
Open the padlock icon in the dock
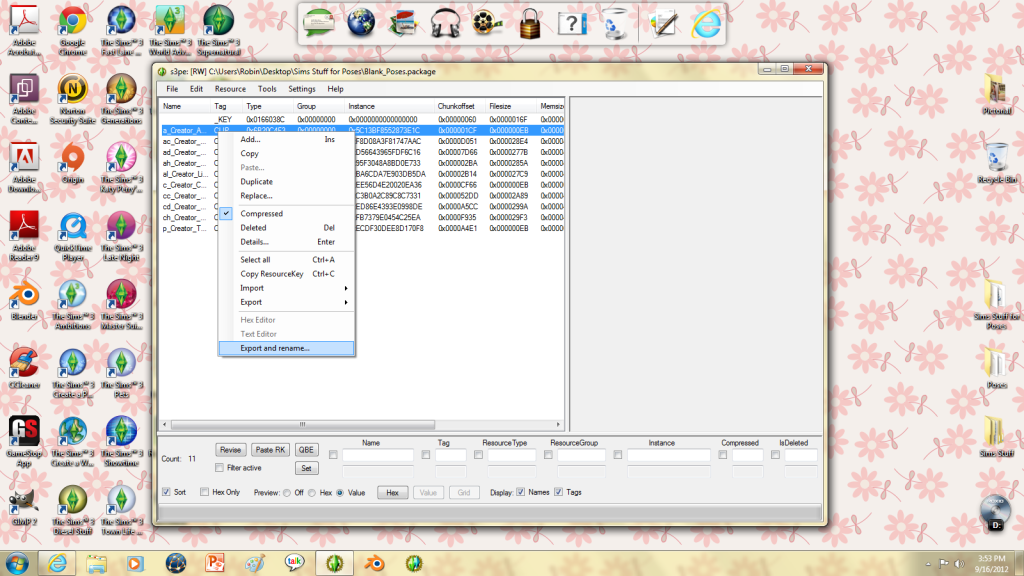(x=530, y=24)
